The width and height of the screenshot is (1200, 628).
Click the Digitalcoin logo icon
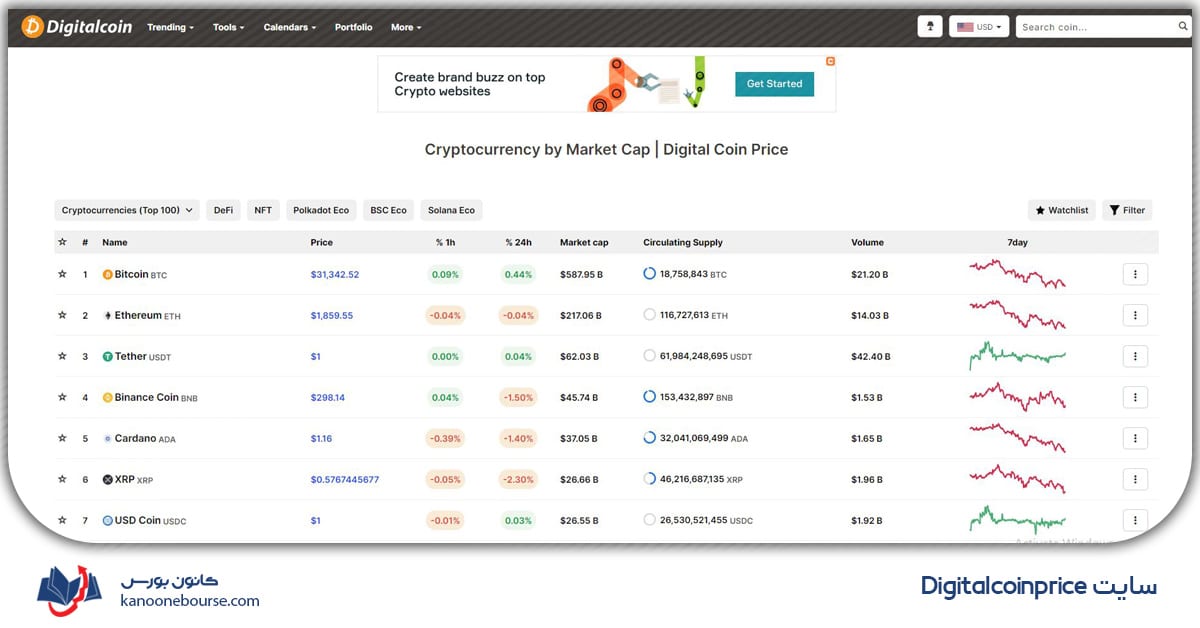[32, 27]
